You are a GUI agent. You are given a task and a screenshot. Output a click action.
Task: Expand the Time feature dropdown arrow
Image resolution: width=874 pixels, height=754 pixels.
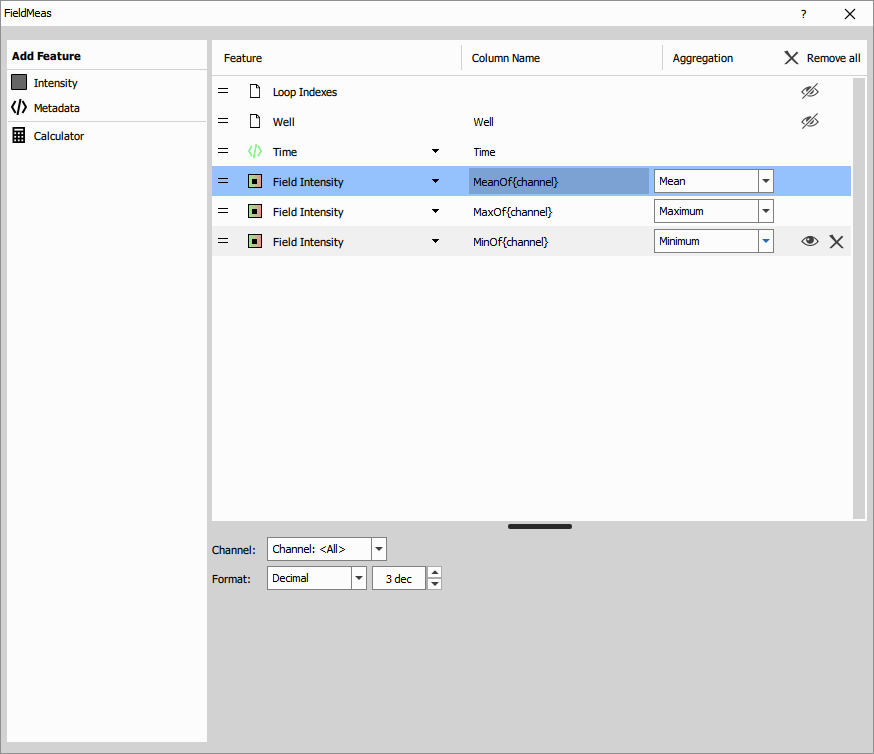pos(435,152)
